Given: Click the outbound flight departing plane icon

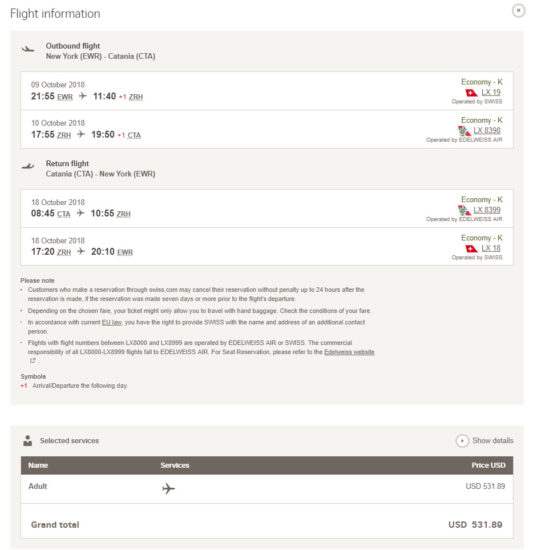Looking at the screenshot, I should (x=28, y=49).
